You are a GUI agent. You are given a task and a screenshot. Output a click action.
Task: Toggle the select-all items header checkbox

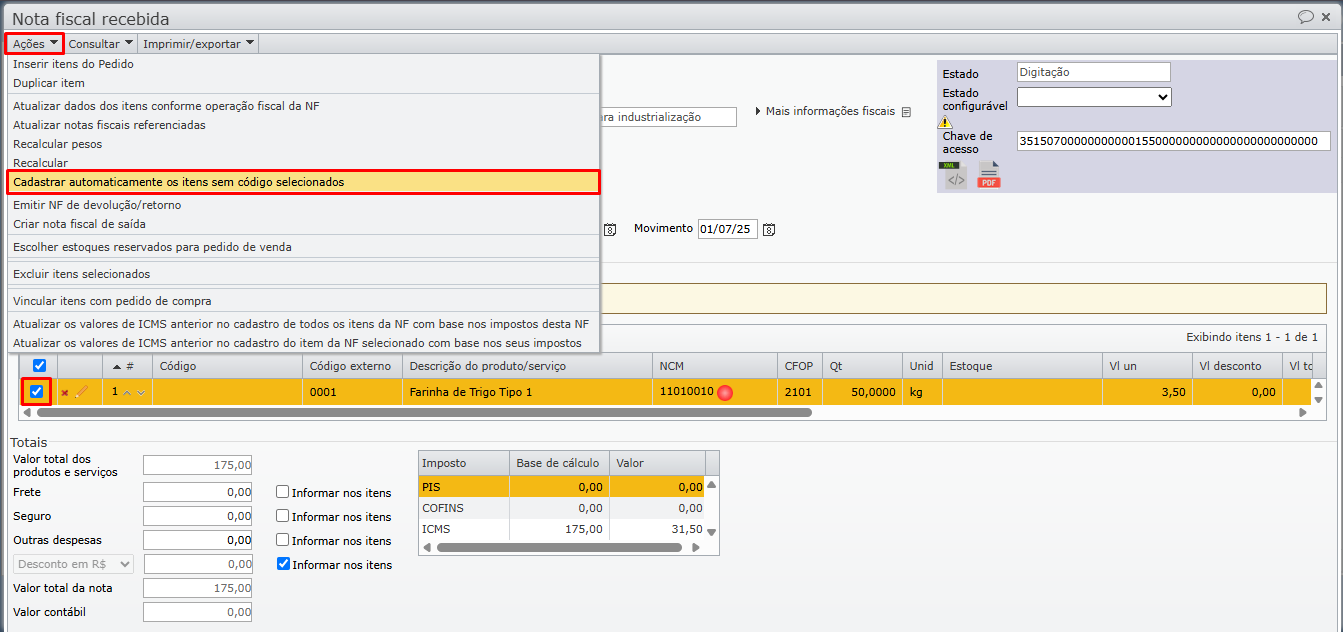[x=40, y=366]
